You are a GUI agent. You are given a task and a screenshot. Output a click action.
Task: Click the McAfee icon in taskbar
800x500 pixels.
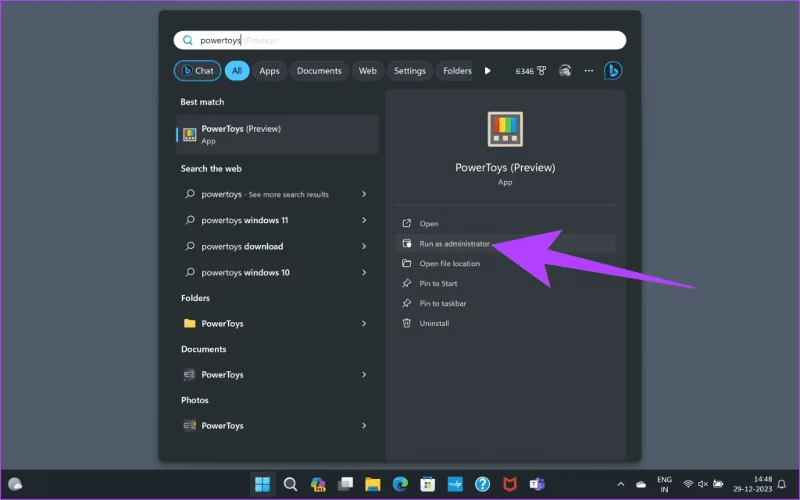510,484
